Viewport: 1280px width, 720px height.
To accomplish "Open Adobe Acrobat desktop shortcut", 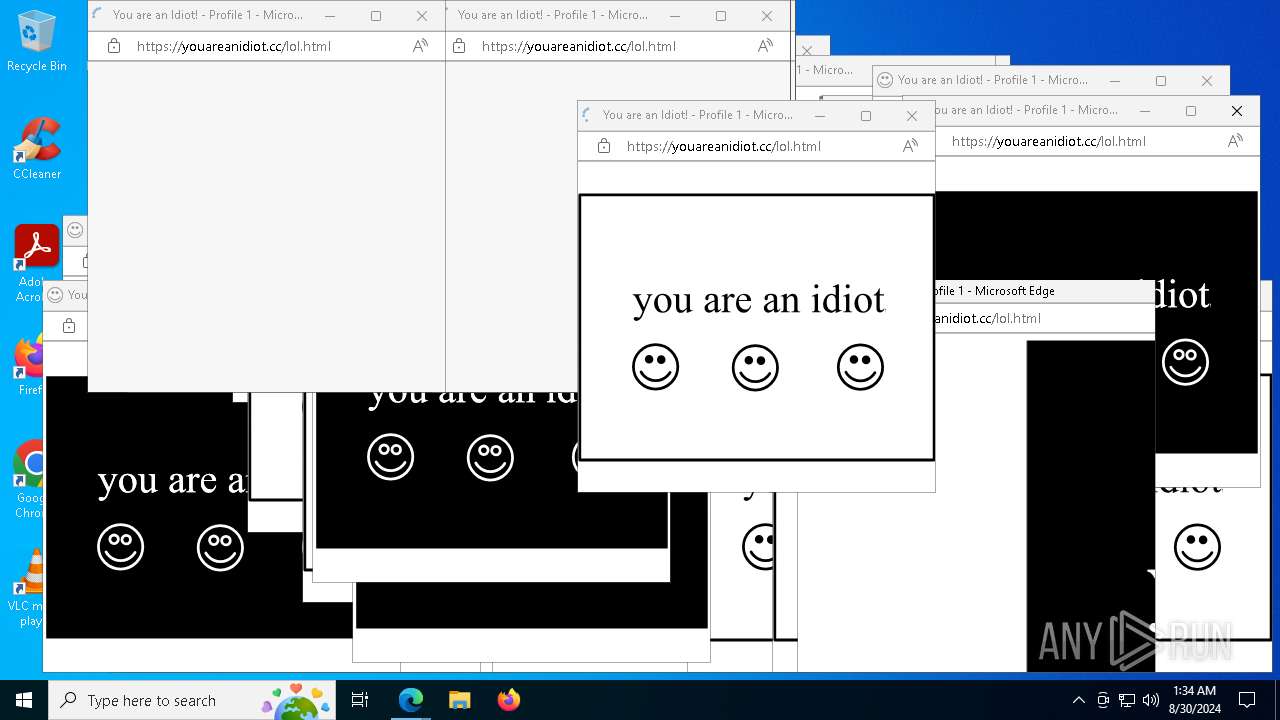I will [36, 263].
